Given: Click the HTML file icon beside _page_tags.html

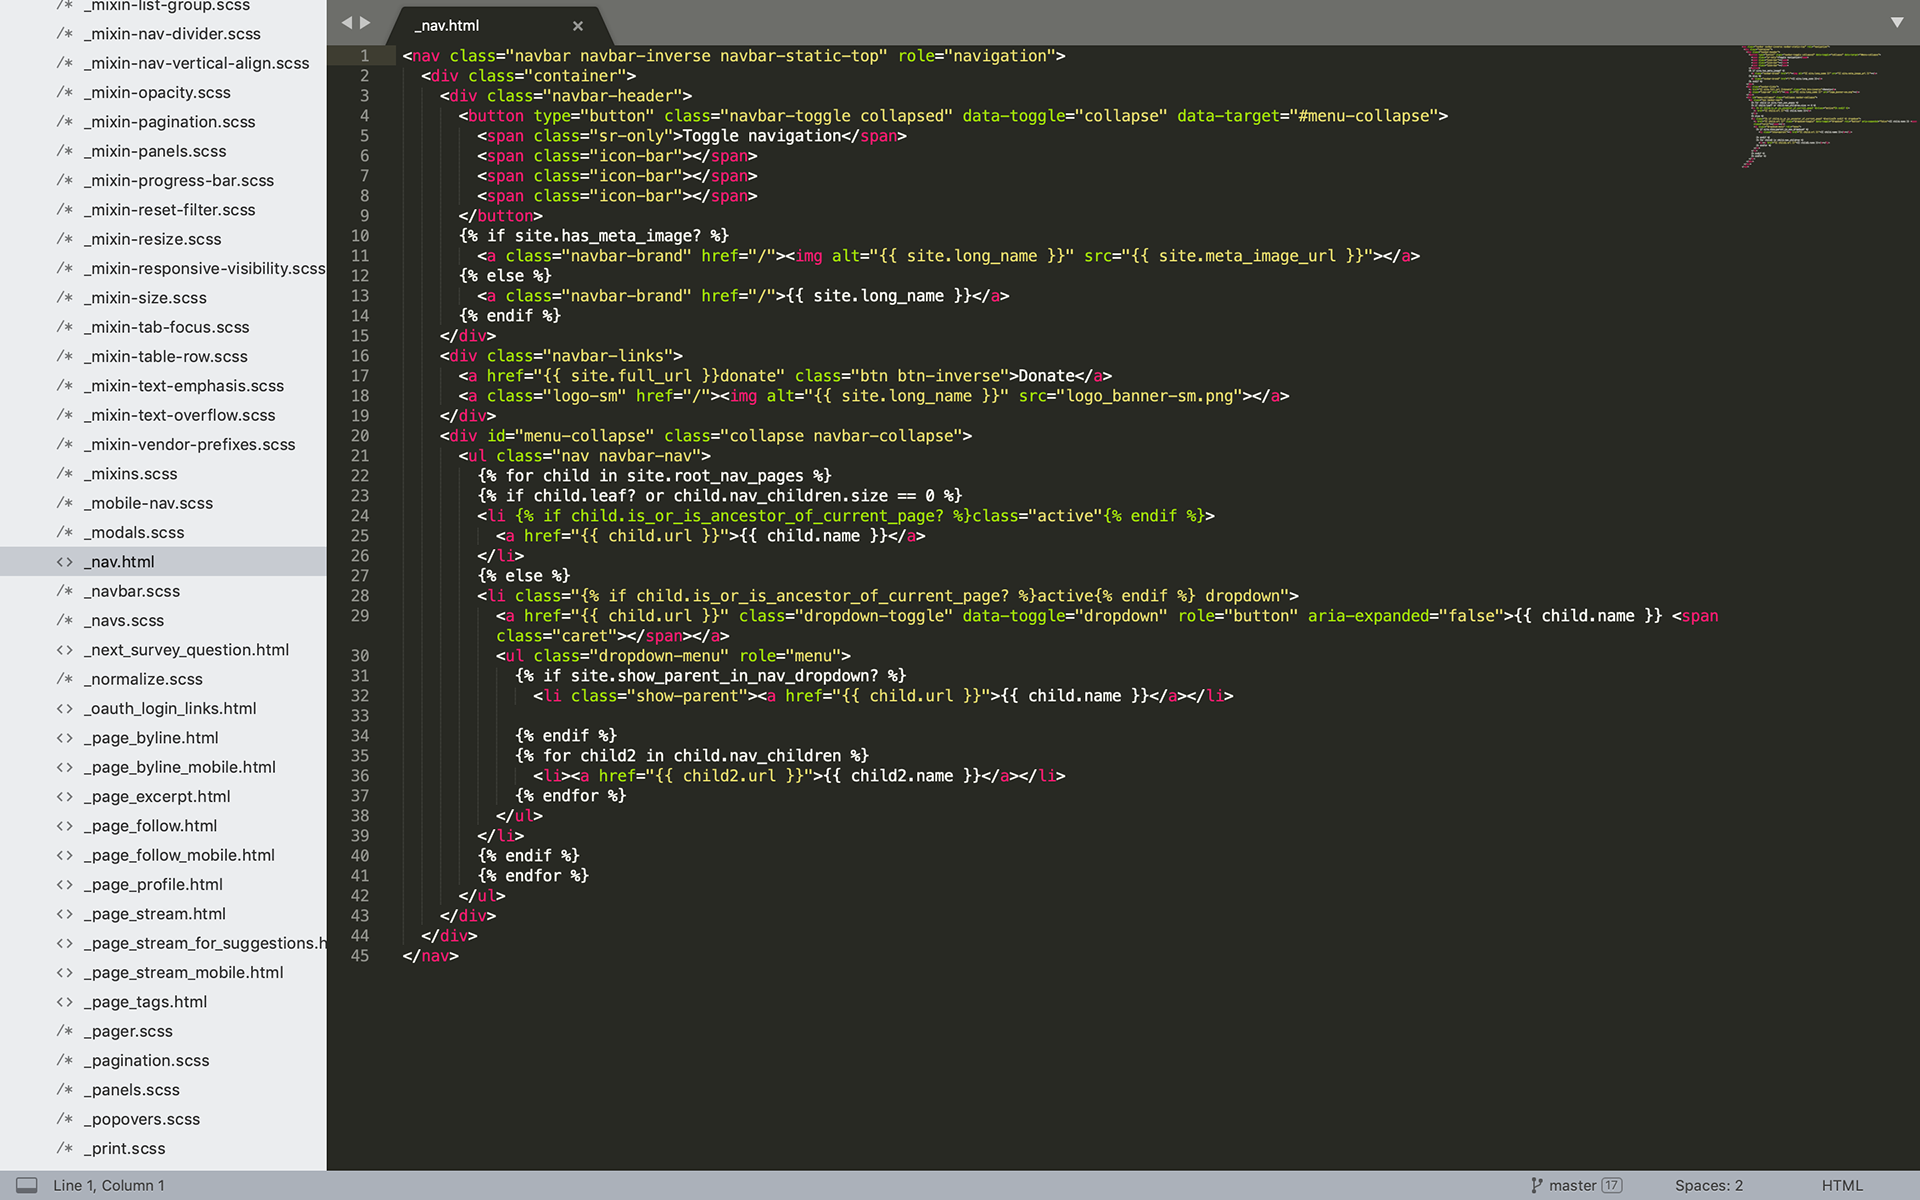Looking at the screenshot, I should click(65, 1002).
